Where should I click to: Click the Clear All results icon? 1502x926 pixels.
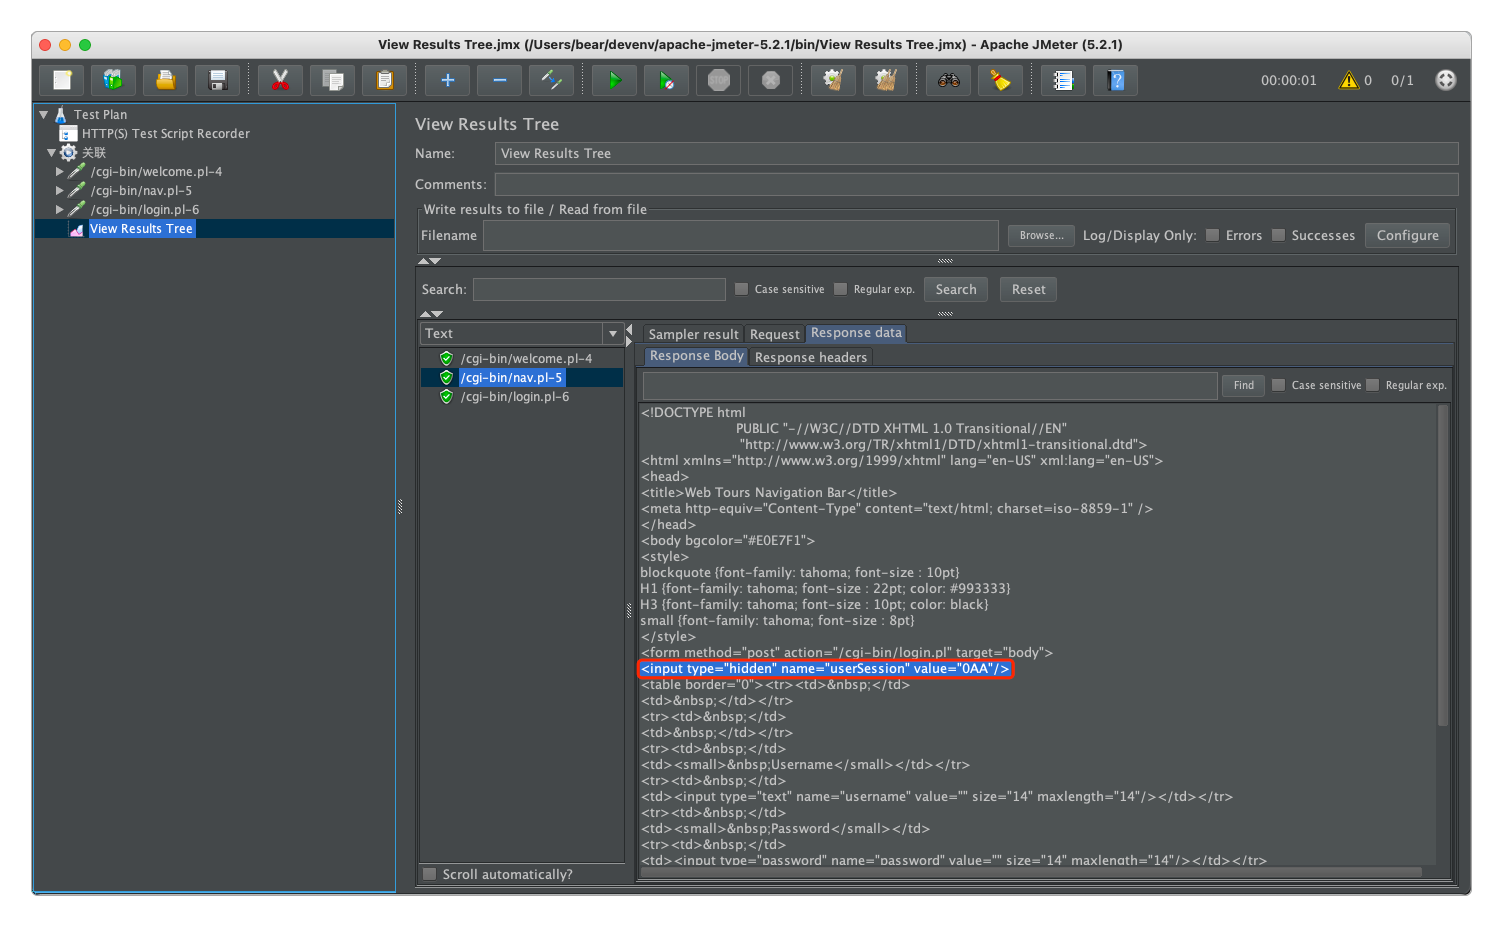pyautogui.click(x=885, y=80)
